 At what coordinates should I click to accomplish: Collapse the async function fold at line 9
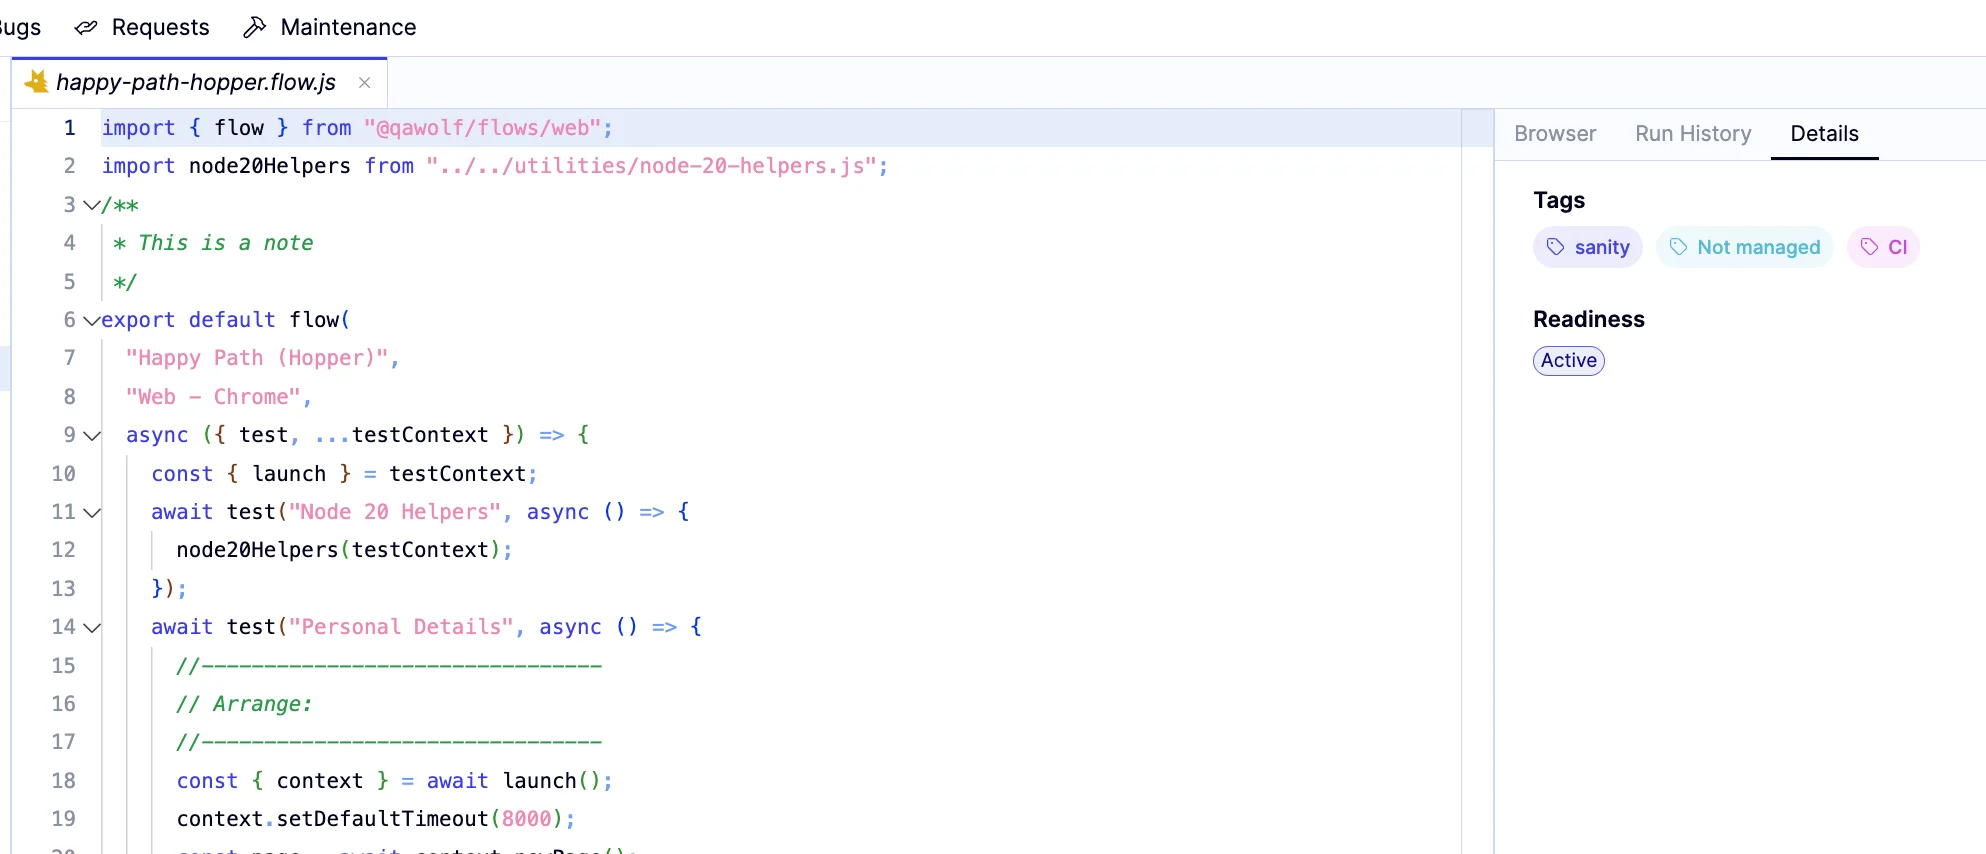[x=91, y=436]
